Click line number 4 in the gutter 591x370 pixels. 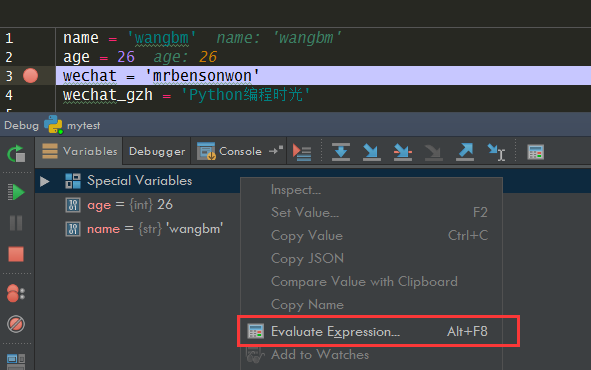point(9,95)
